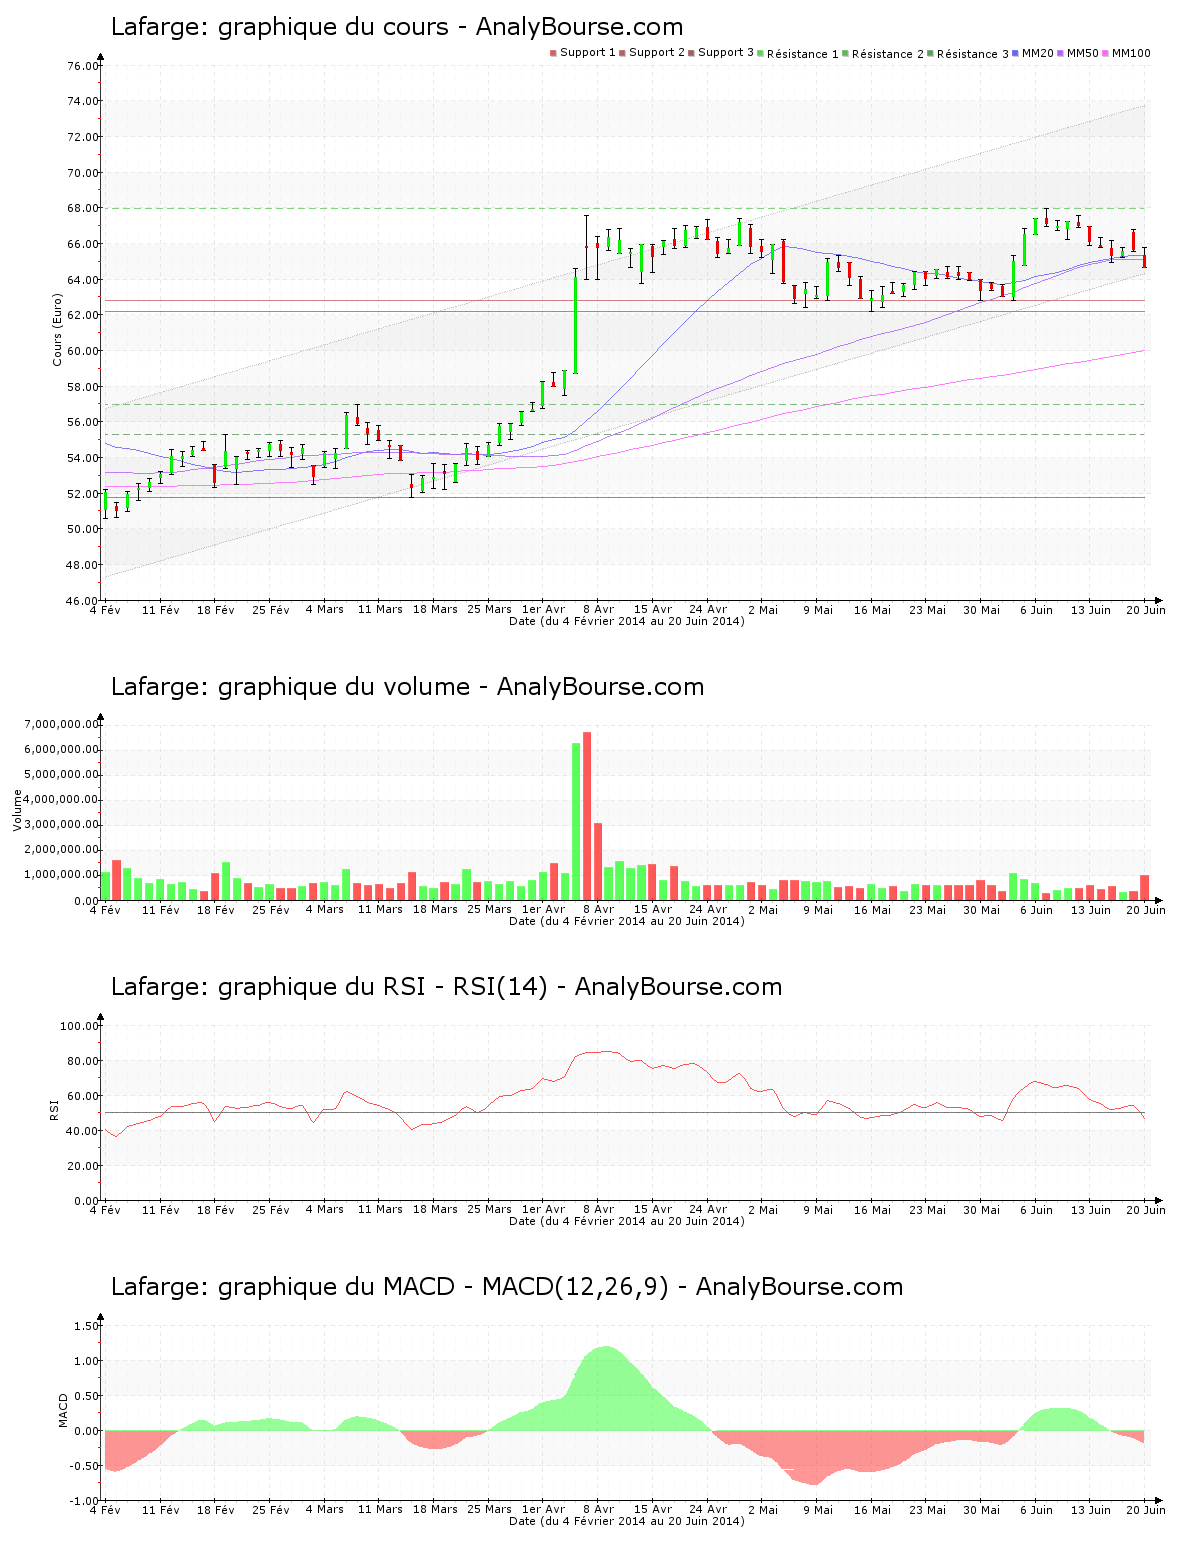Click '25 Mars' date under RSI chart
This screenshot has width=1200, height=1550.
pos(489,1209)
